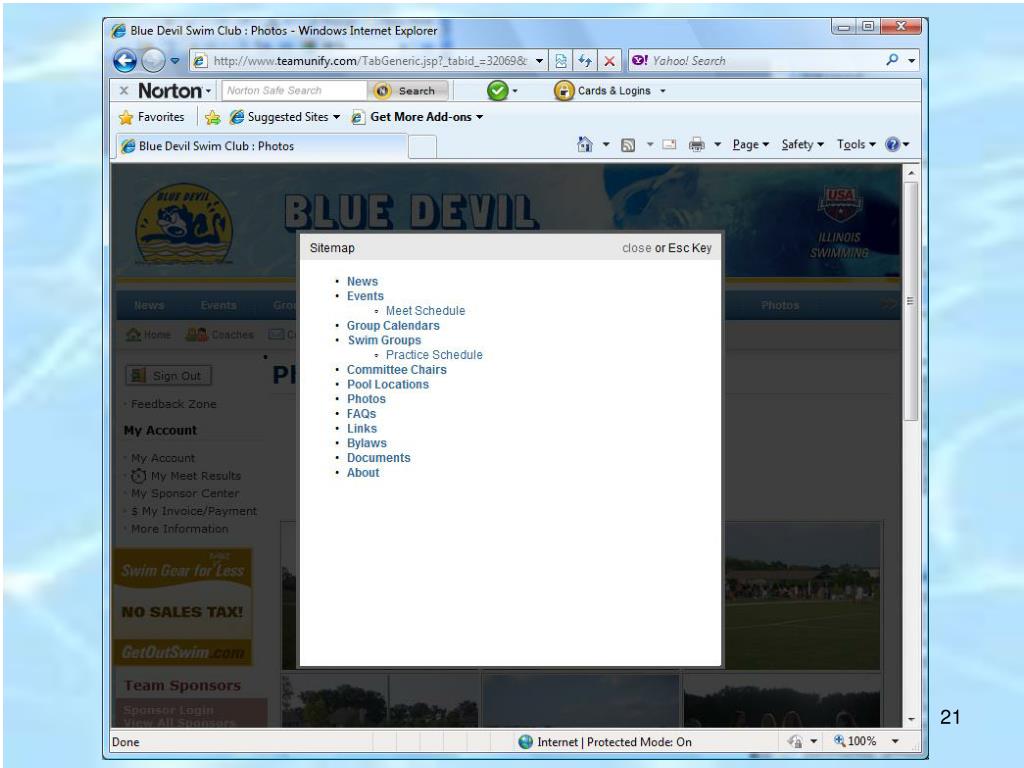
Task: Click the red Stop loading icon
Action: pyautogui.click(x=609, y=61)
